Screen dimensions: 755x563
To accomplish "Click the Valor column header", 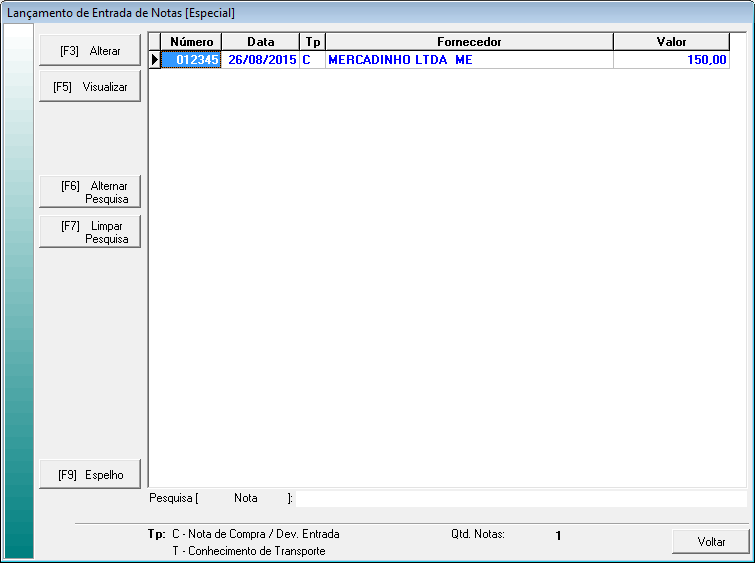I will coord(671,42).
